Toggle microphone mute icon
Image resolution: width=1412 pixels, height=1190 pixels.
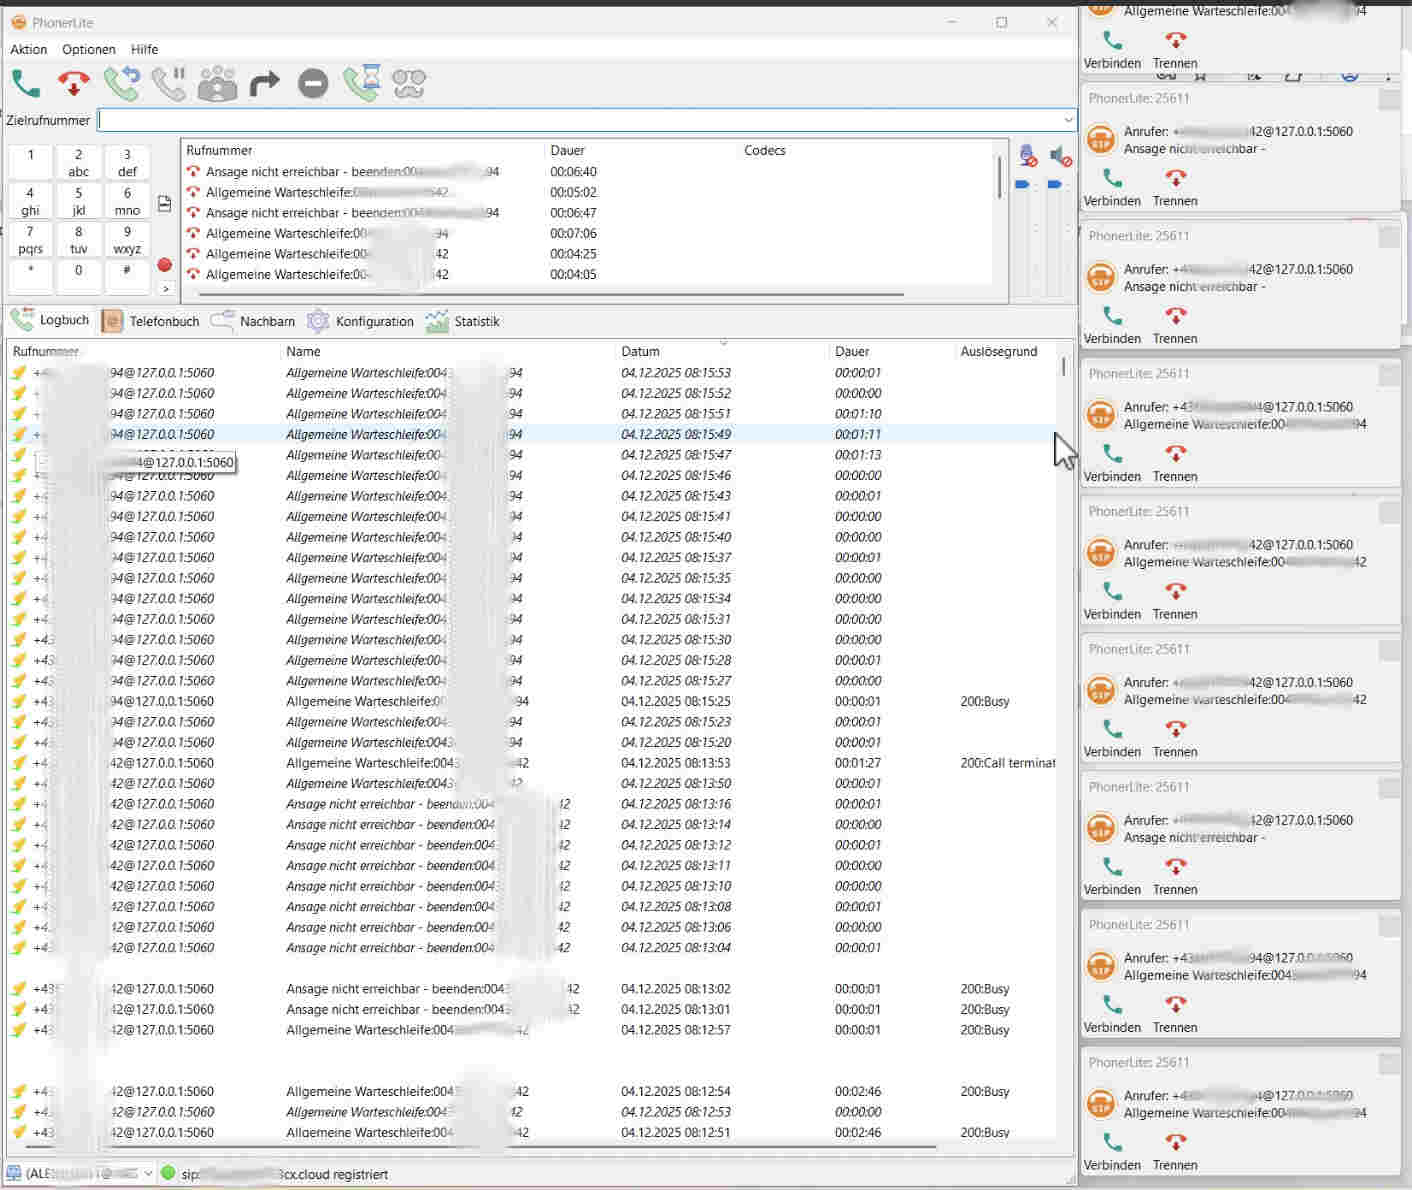1027,156
